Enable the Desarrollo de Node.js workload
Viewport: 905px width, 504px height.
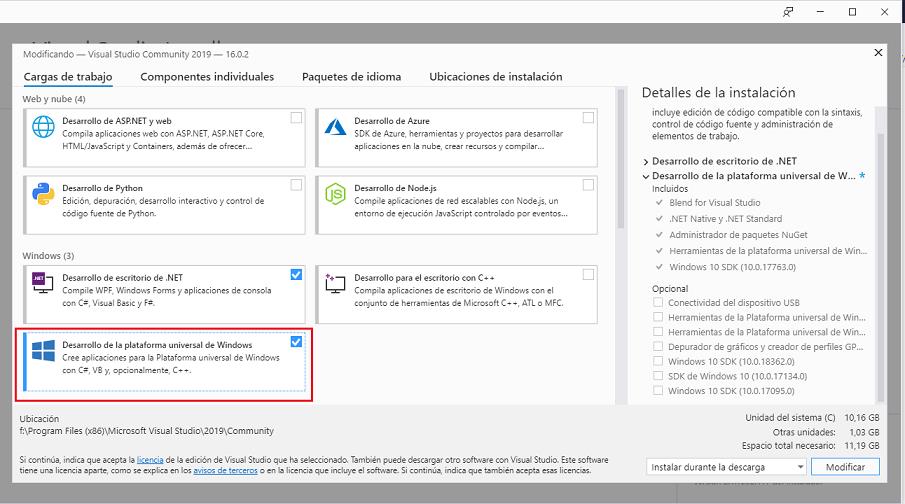(588, 185)
